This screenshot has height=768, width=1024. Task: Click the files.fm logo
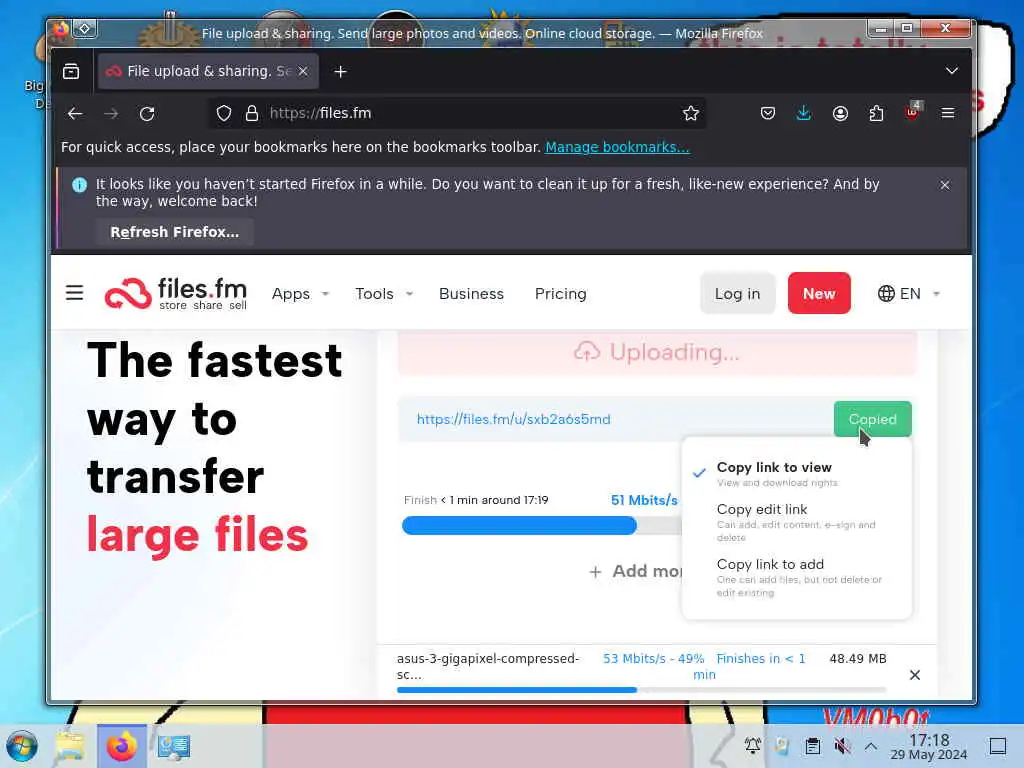pos(176,293)
